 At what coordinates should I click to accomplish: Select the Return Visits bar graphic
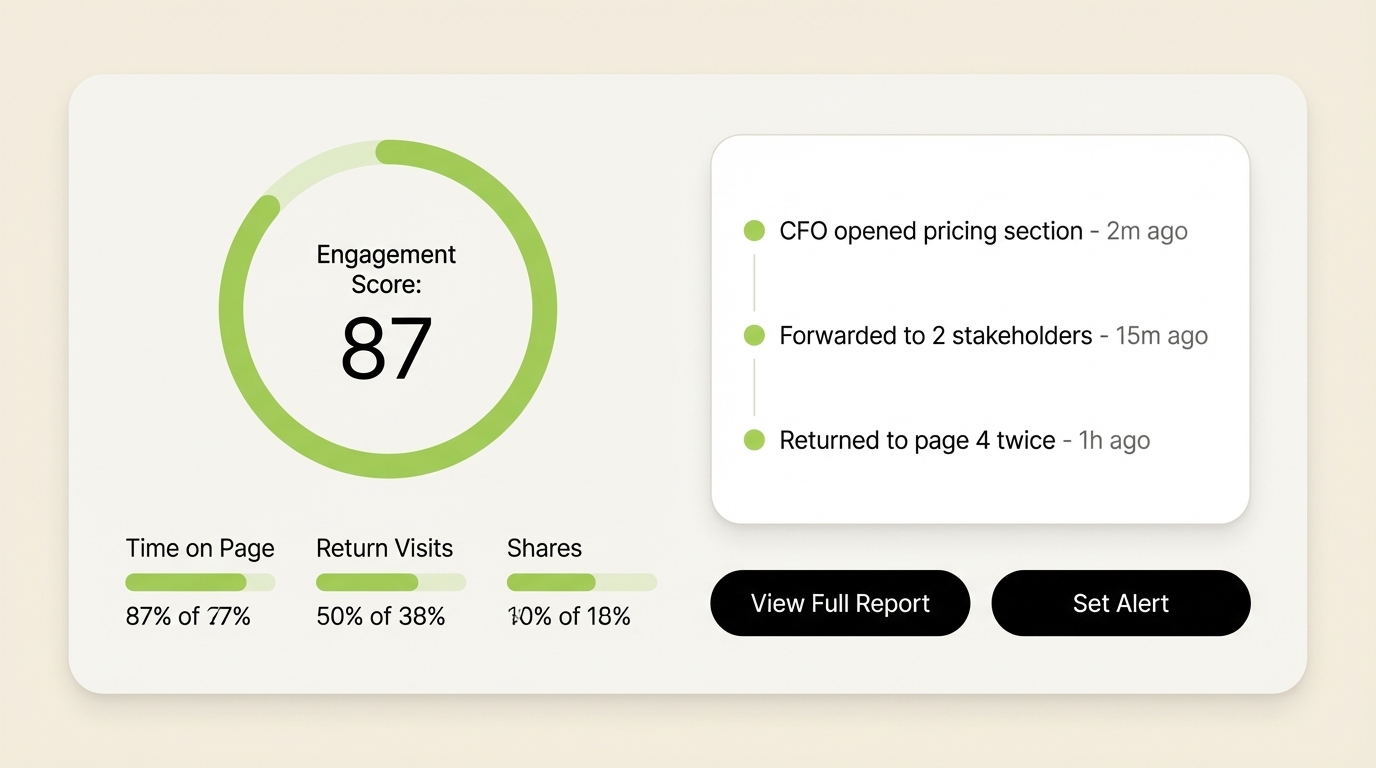[390, 581]
